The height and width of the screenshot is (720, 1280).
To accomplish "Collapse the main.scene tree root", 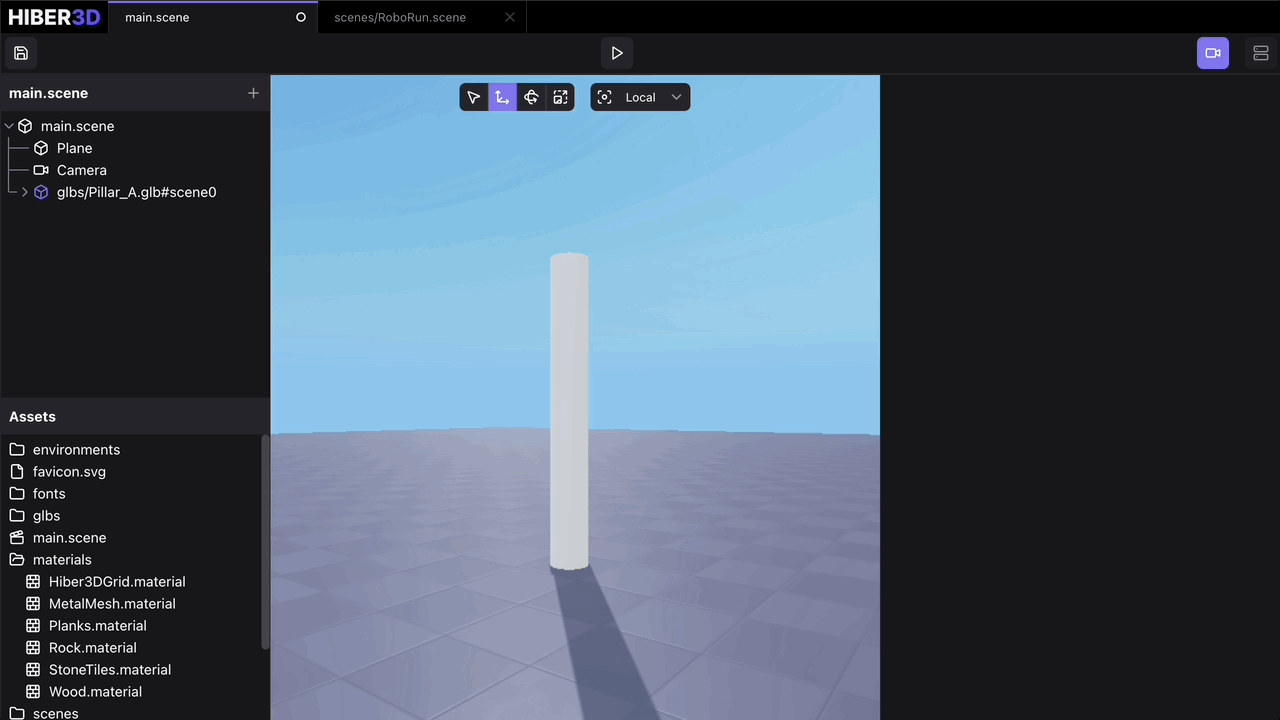I will [x=8, y=126].
